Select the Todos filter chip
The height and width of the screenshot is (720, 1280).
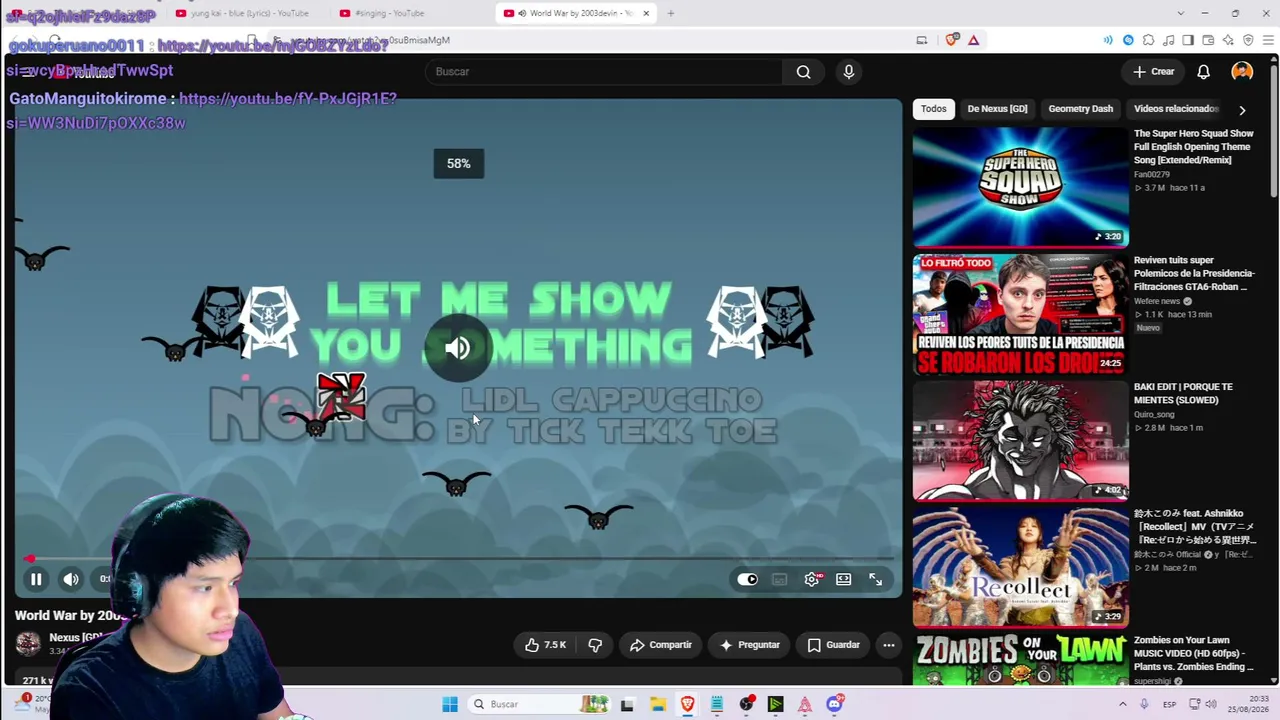934,109
